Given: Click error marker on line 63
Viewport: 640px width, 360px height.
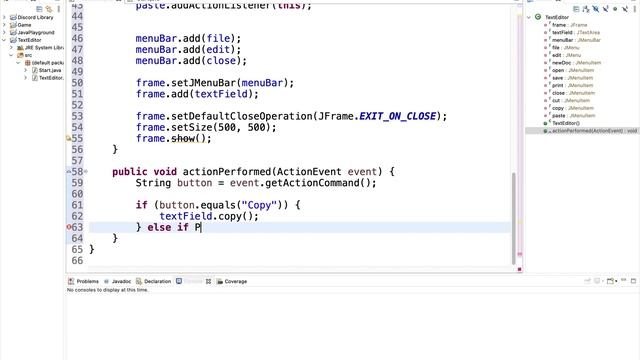Looking at the screenshot, I should [69, 227].
